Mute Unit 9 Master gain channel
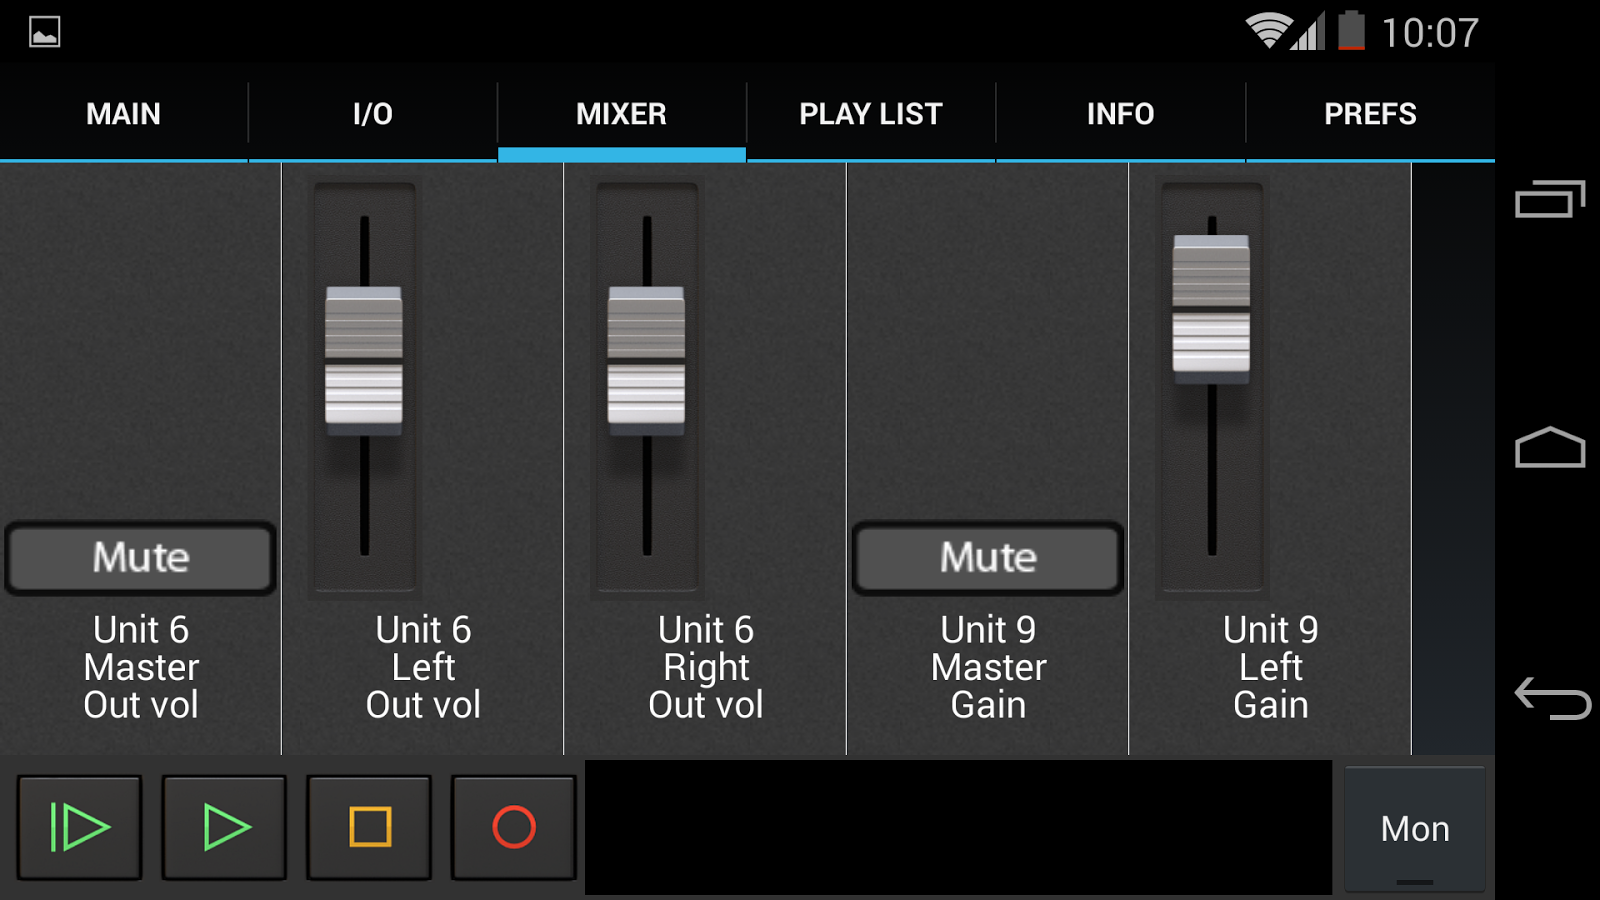This screenshot has width=1600, height=900. click(x=986, y=558)
